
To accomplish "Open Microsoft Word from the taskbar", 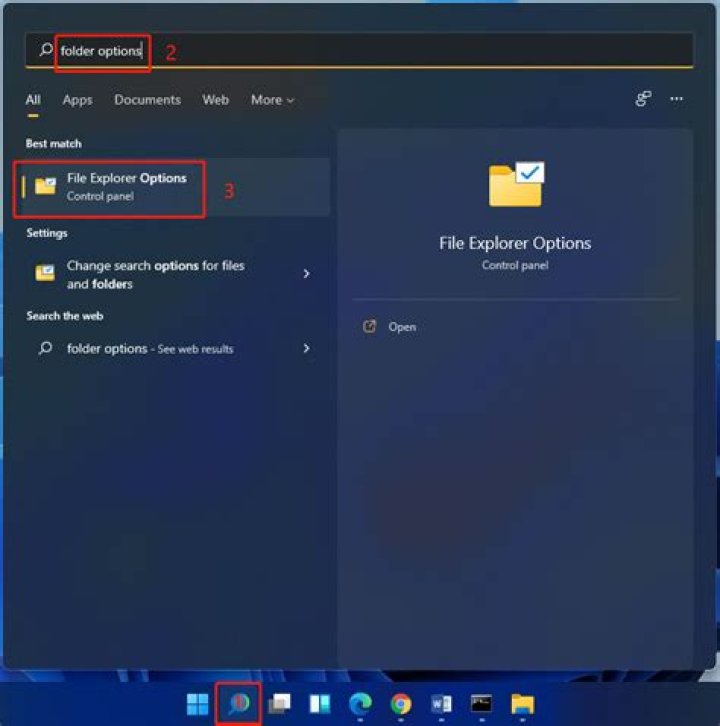I will point(441,704).
